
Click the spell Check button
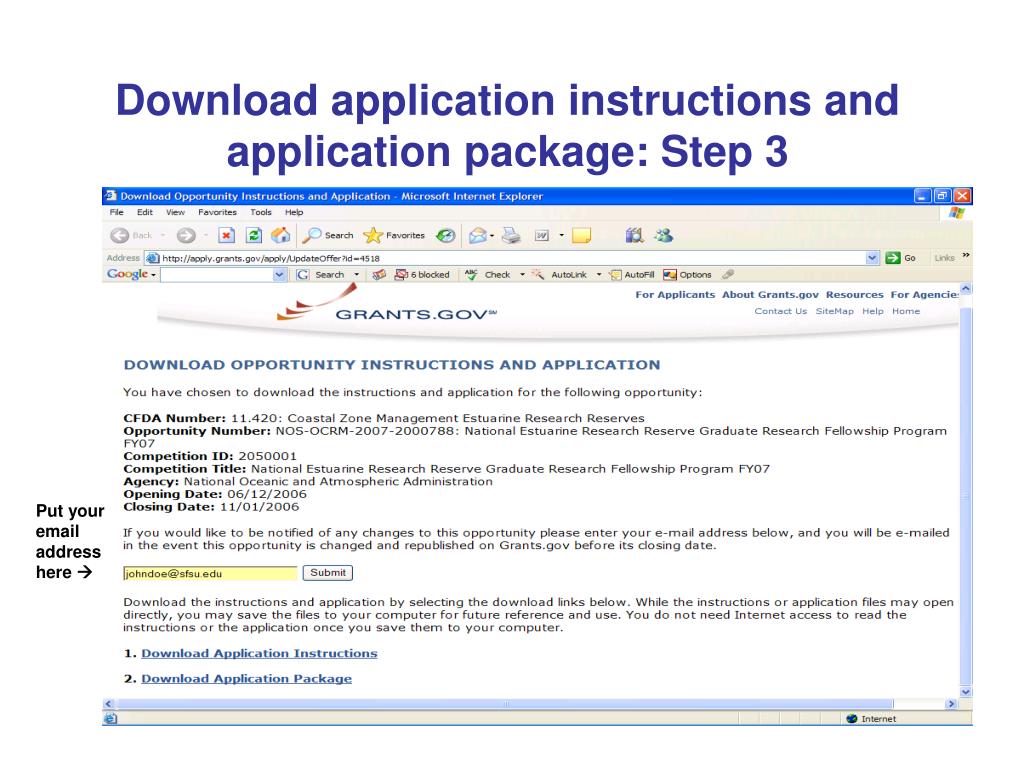[x=488, y=275]
